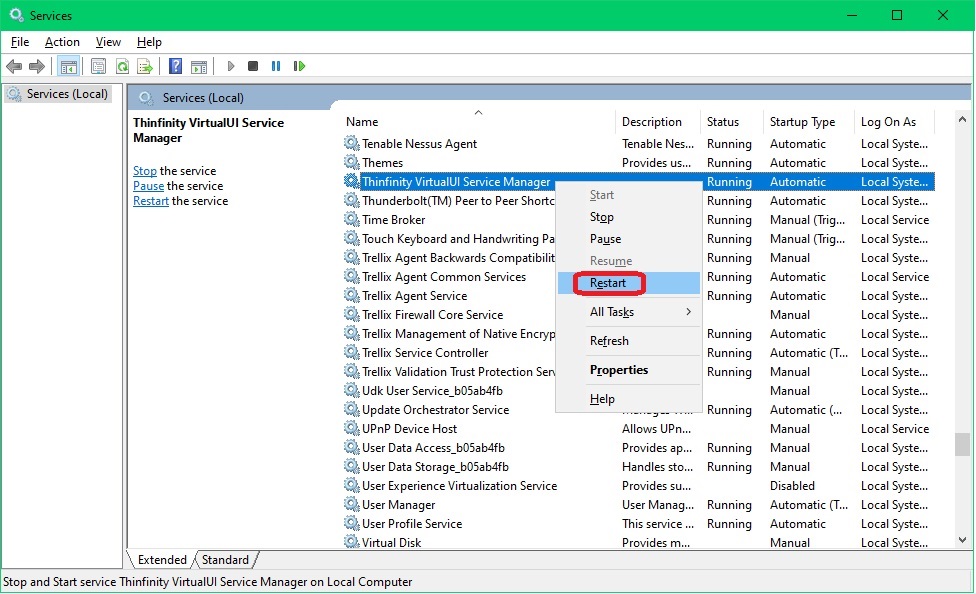This screenshot has width=976, height=594.
Task: Choose Refresh in the context menu
Action: (x=629, y=341)
